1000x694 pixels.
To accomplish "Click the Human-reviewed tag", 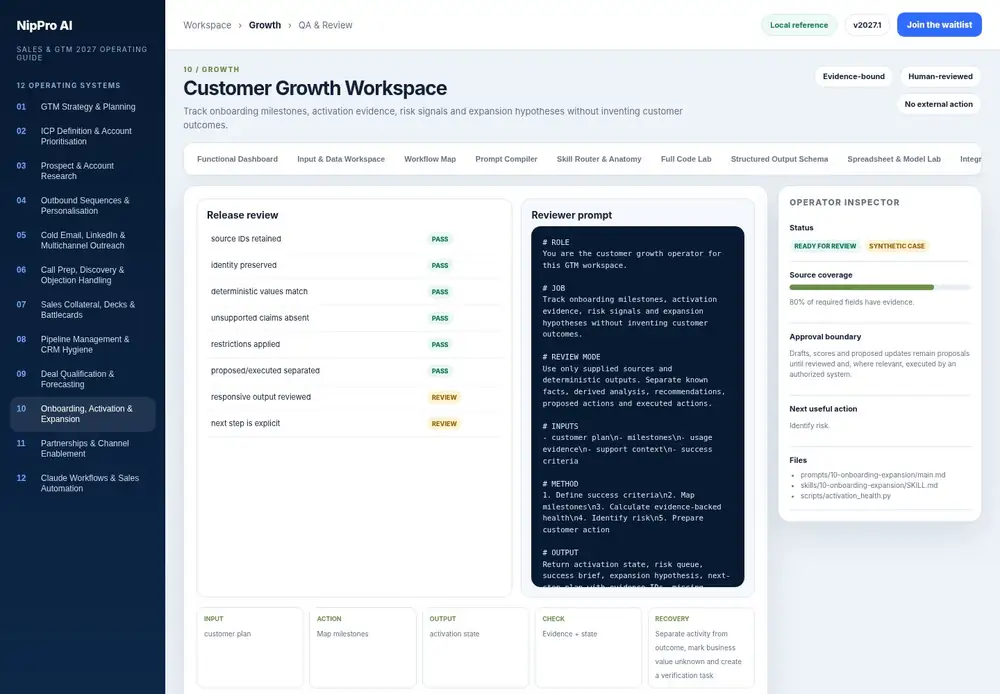I will click(x=940, y=77).
